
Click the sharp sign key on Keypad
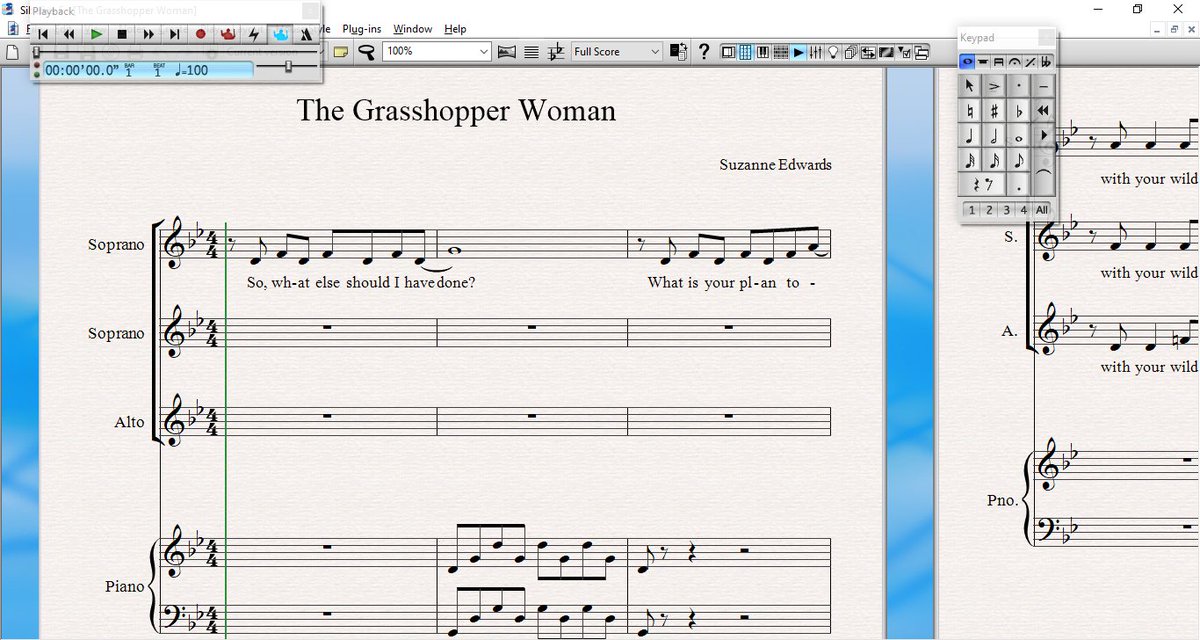click(994, 111)
